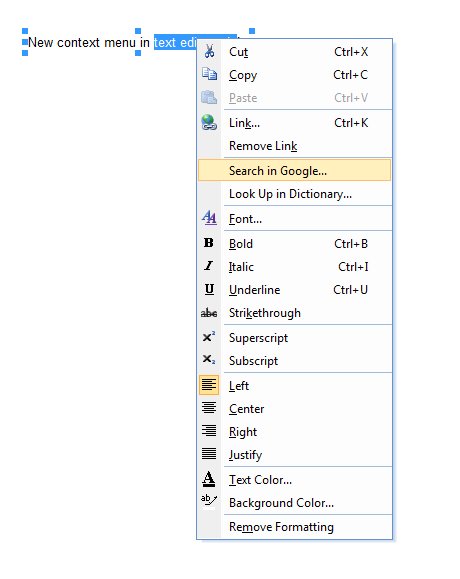Toggle Center alignment
Viewport: 460px width, 579px height.
click(x=295, y=408)
